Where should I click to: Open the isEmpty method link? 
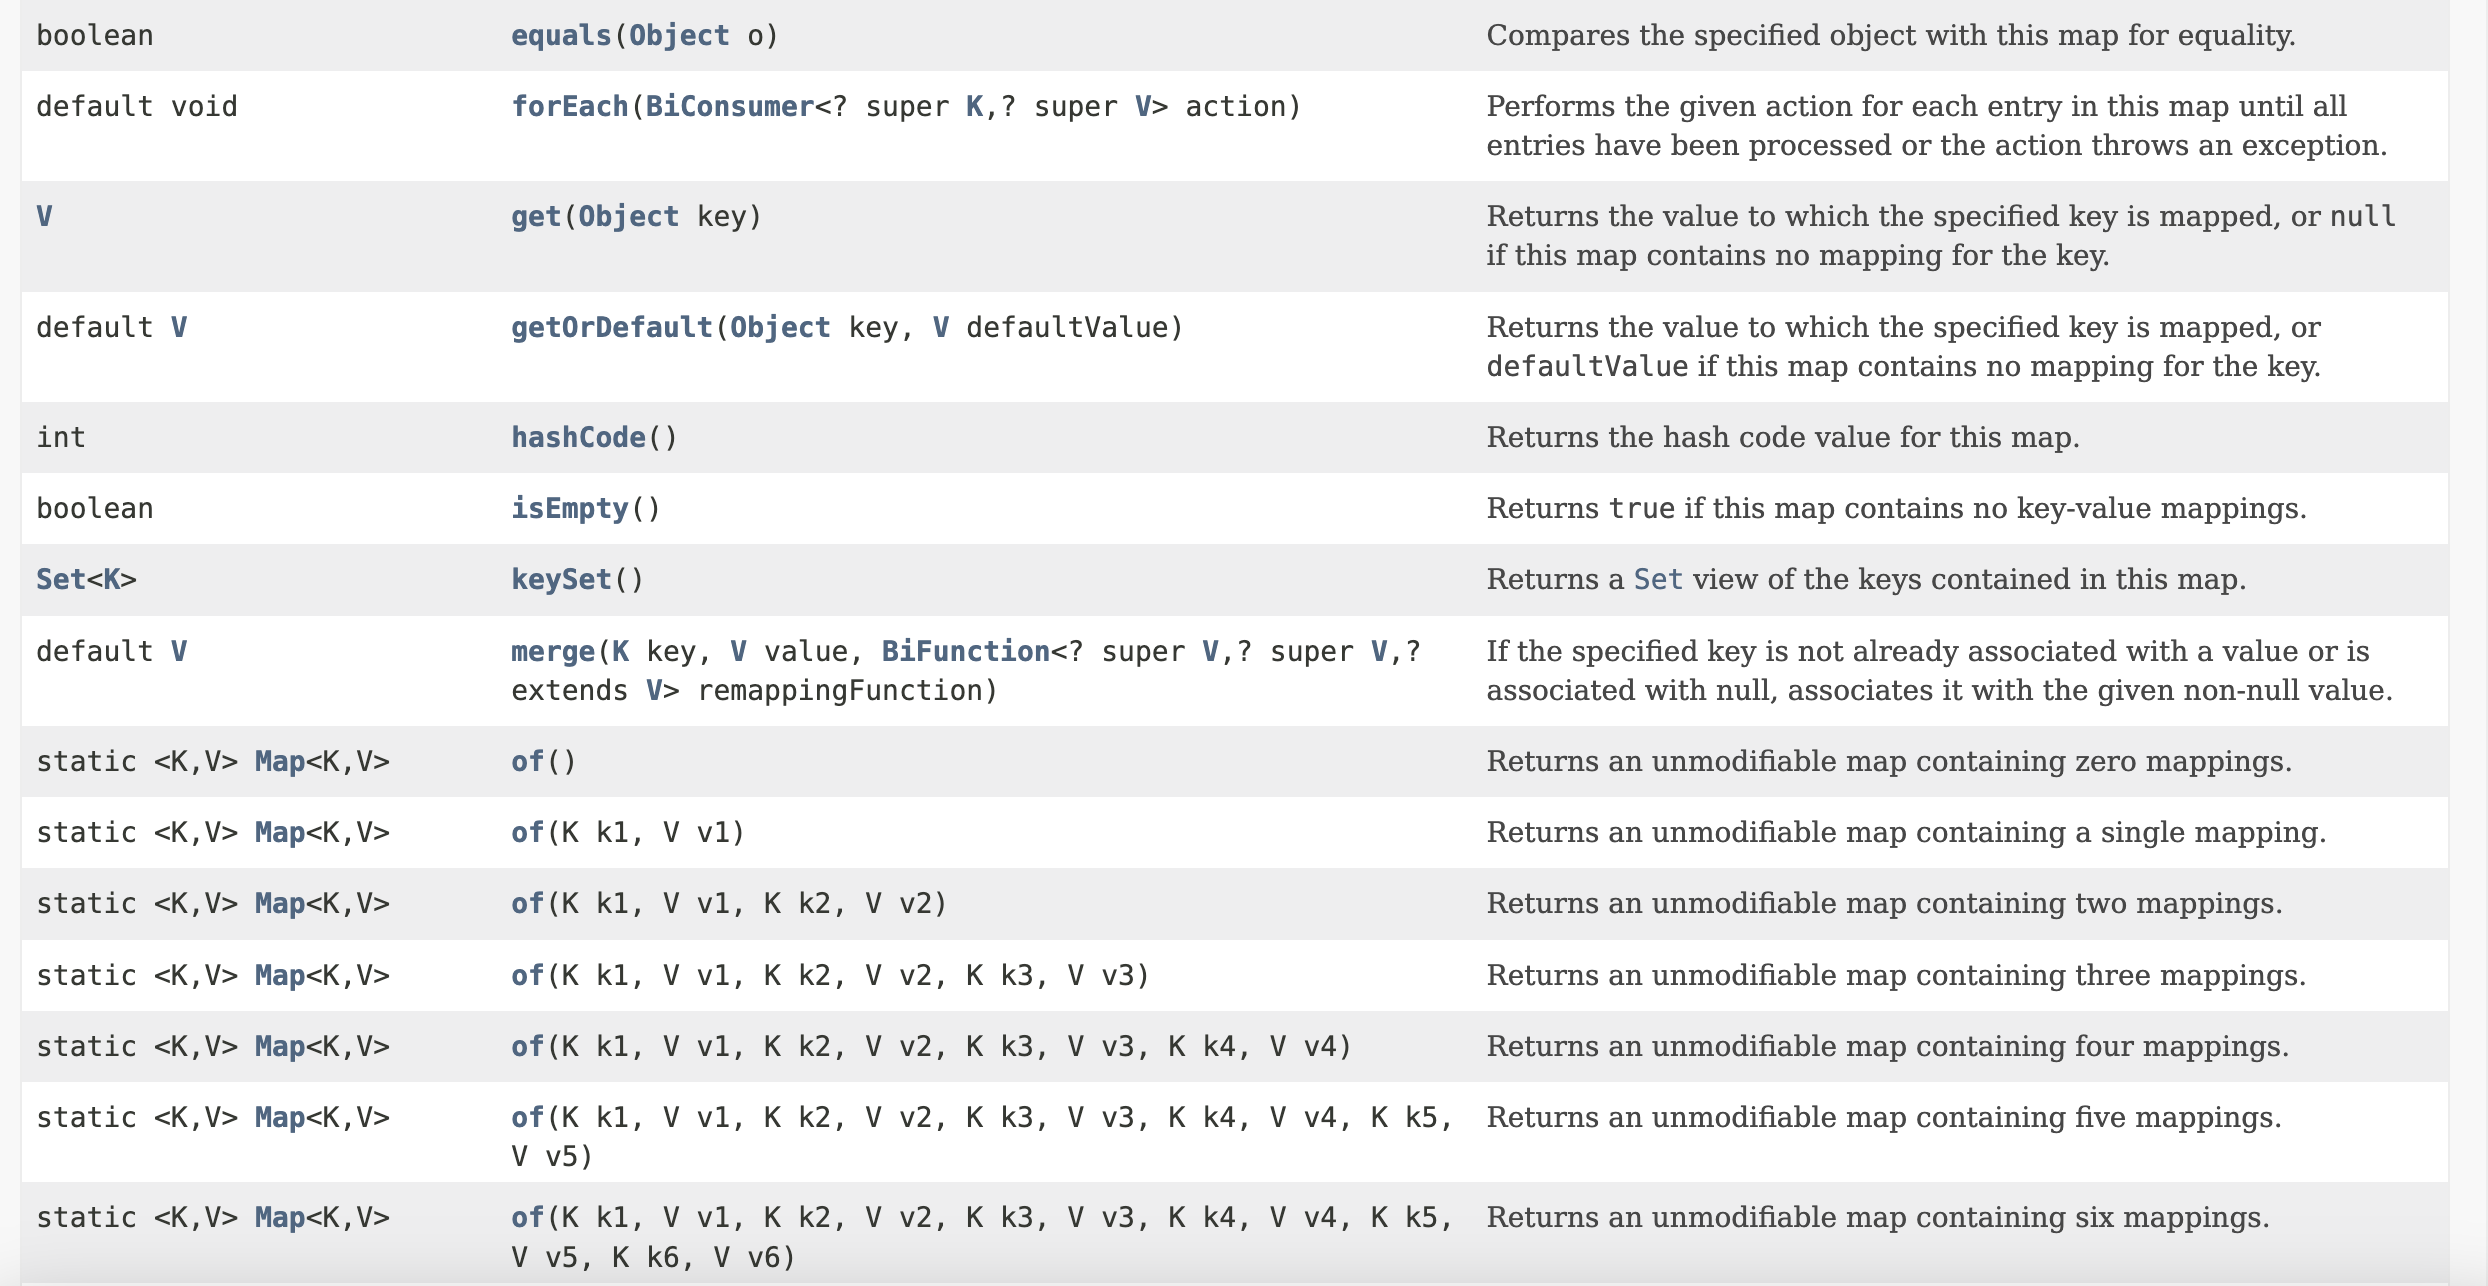point(568,509)
